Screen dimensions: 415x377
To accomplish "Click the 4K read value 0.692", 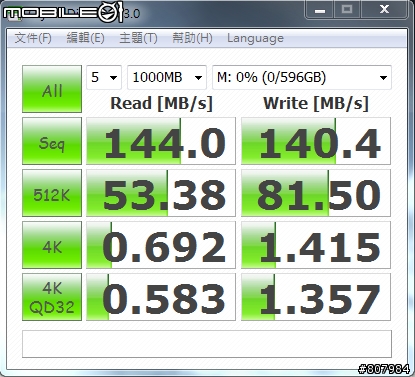I will [x=161, y=245].
